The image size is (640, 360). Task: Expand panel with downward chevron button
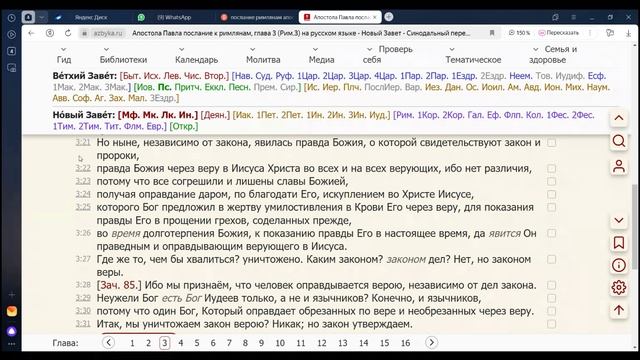(619, 220)
